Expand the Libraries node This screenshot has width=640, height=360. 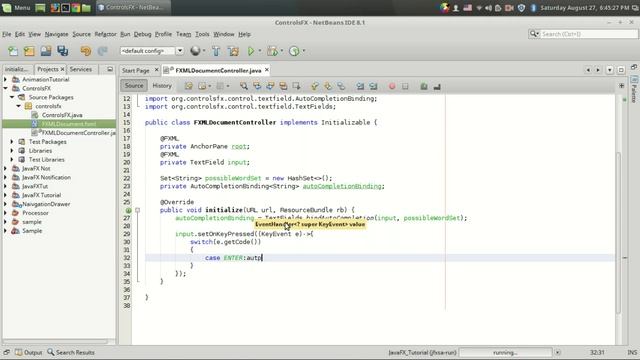(12, 151)
